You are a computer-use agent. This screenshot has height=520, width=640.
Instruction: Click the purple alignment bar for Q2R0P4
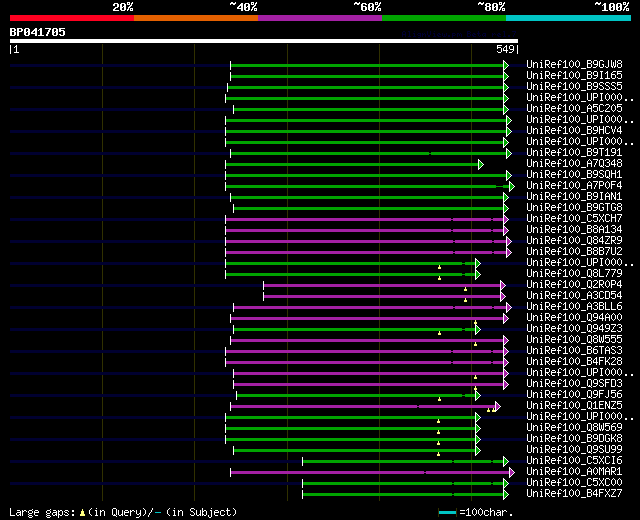point(382,286)
